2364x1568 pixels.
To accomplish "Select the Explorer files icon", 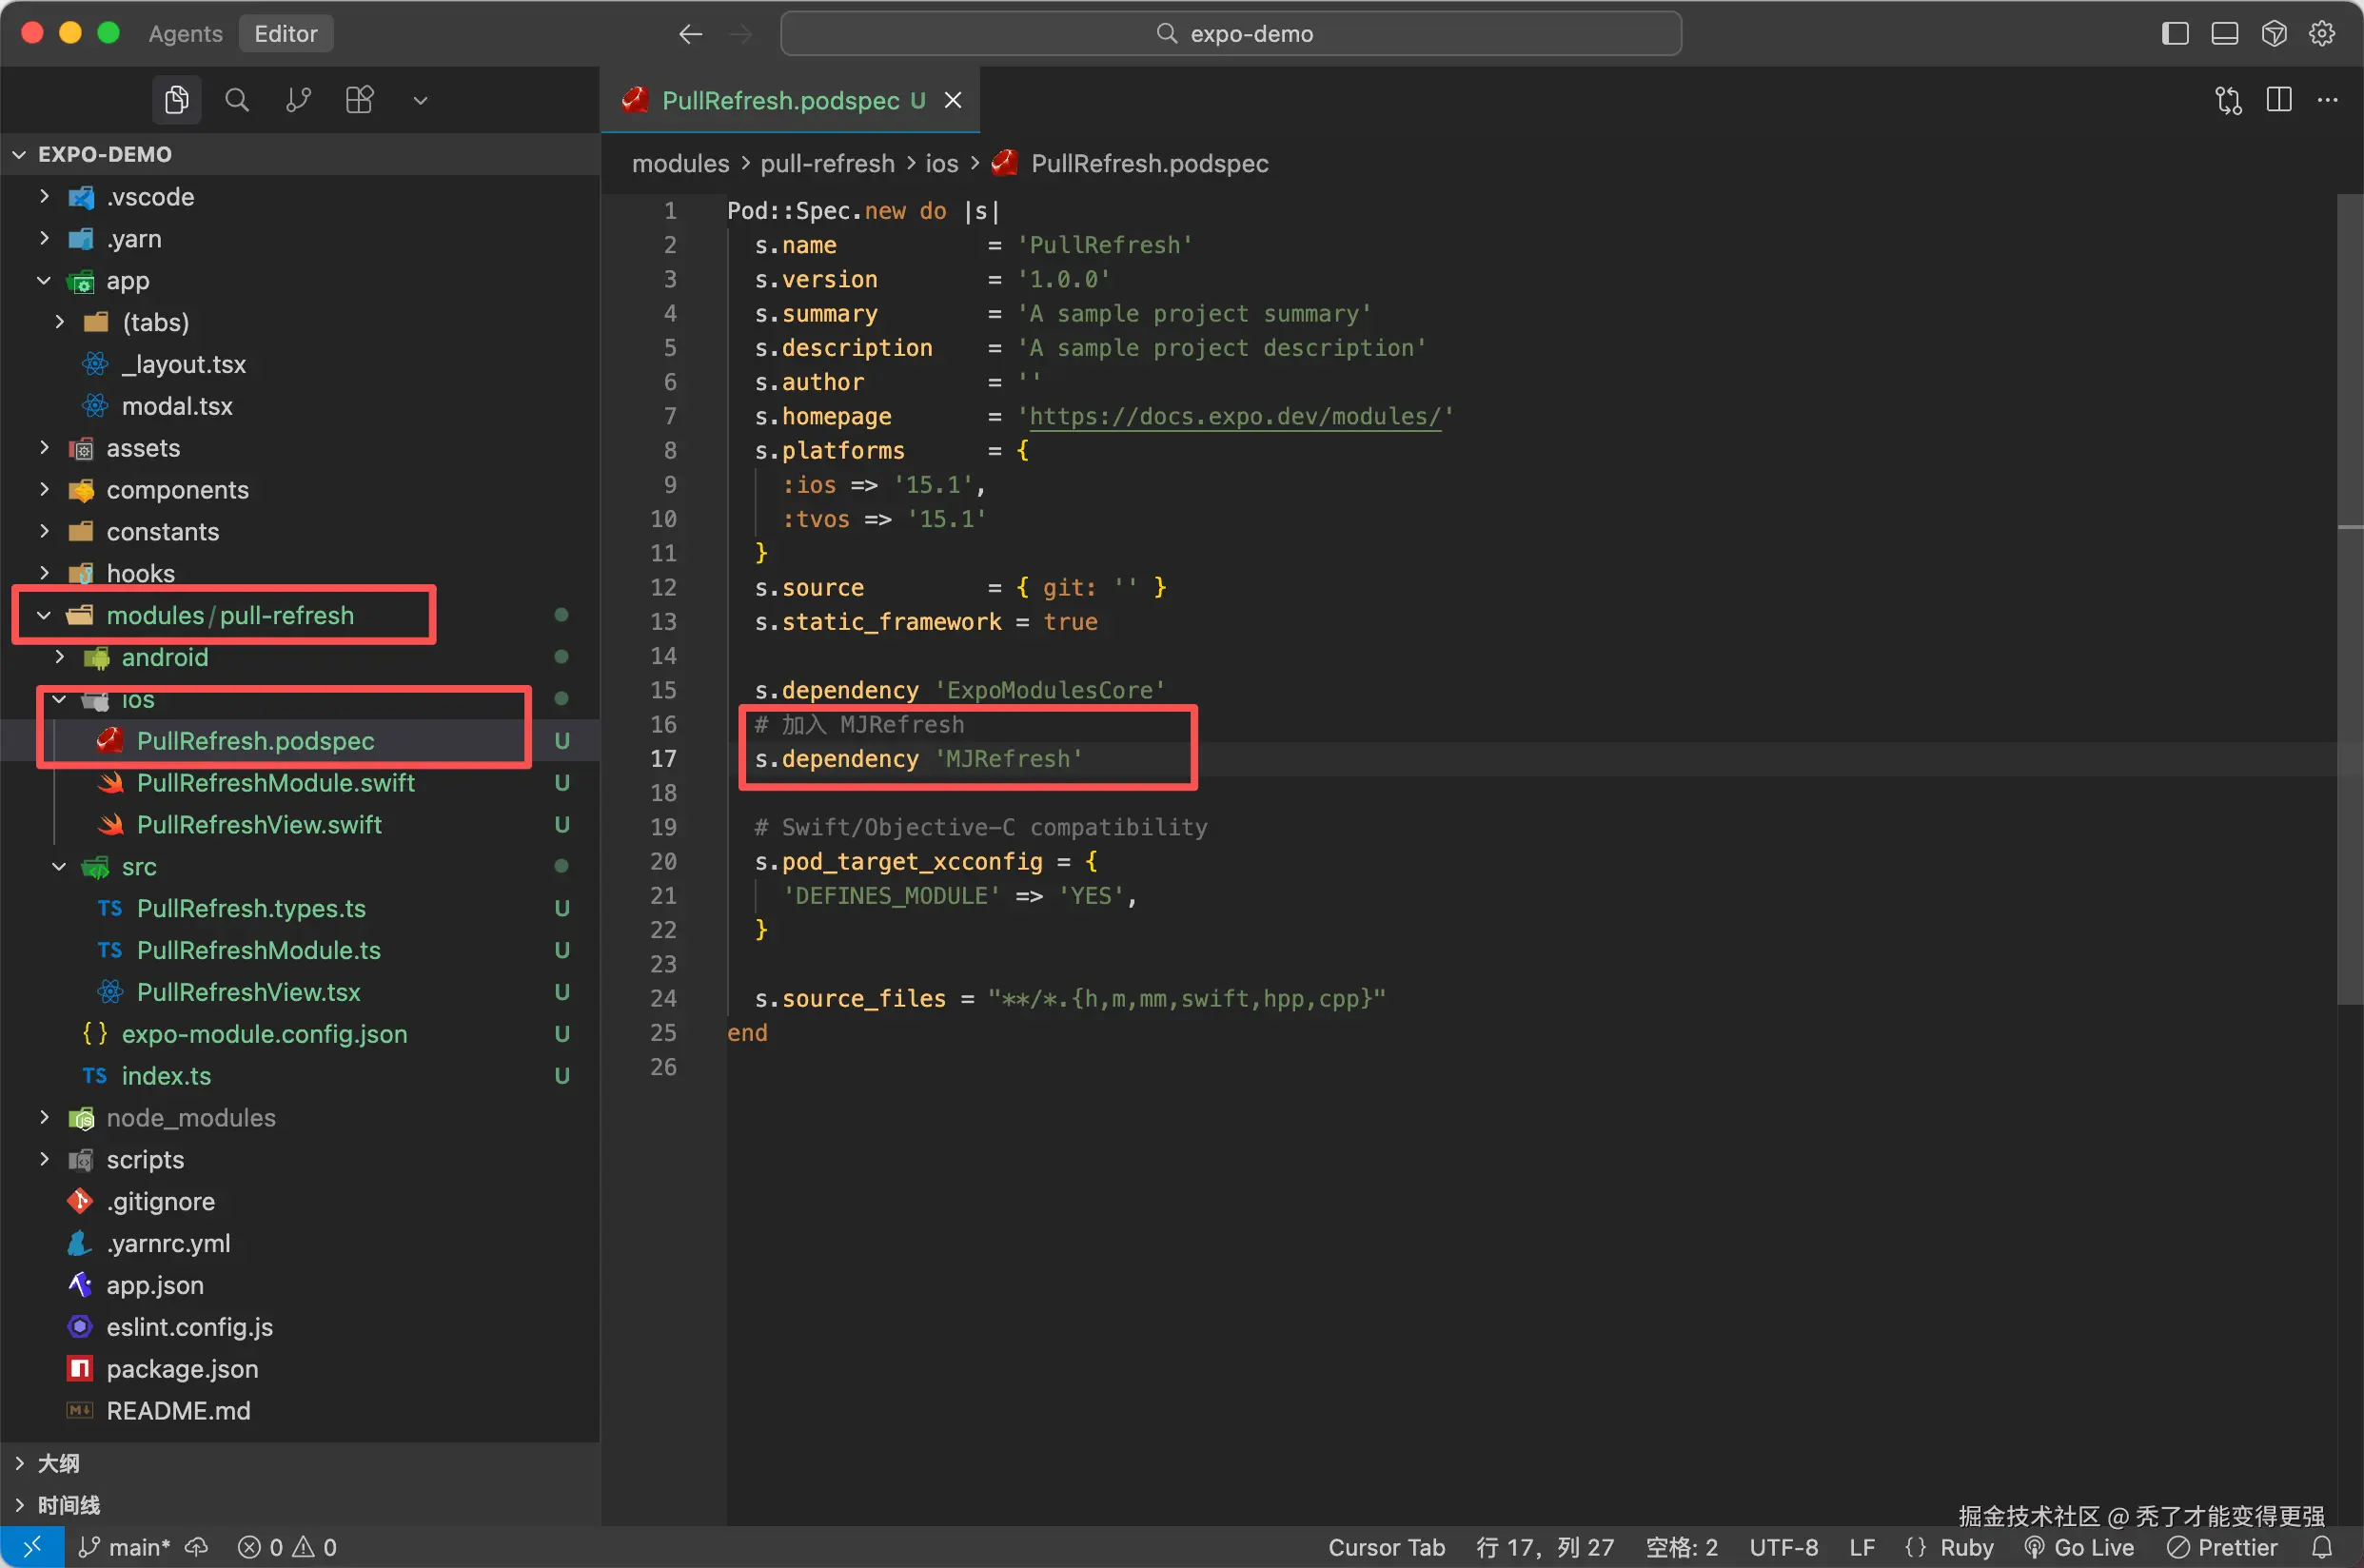I will 177,100.
